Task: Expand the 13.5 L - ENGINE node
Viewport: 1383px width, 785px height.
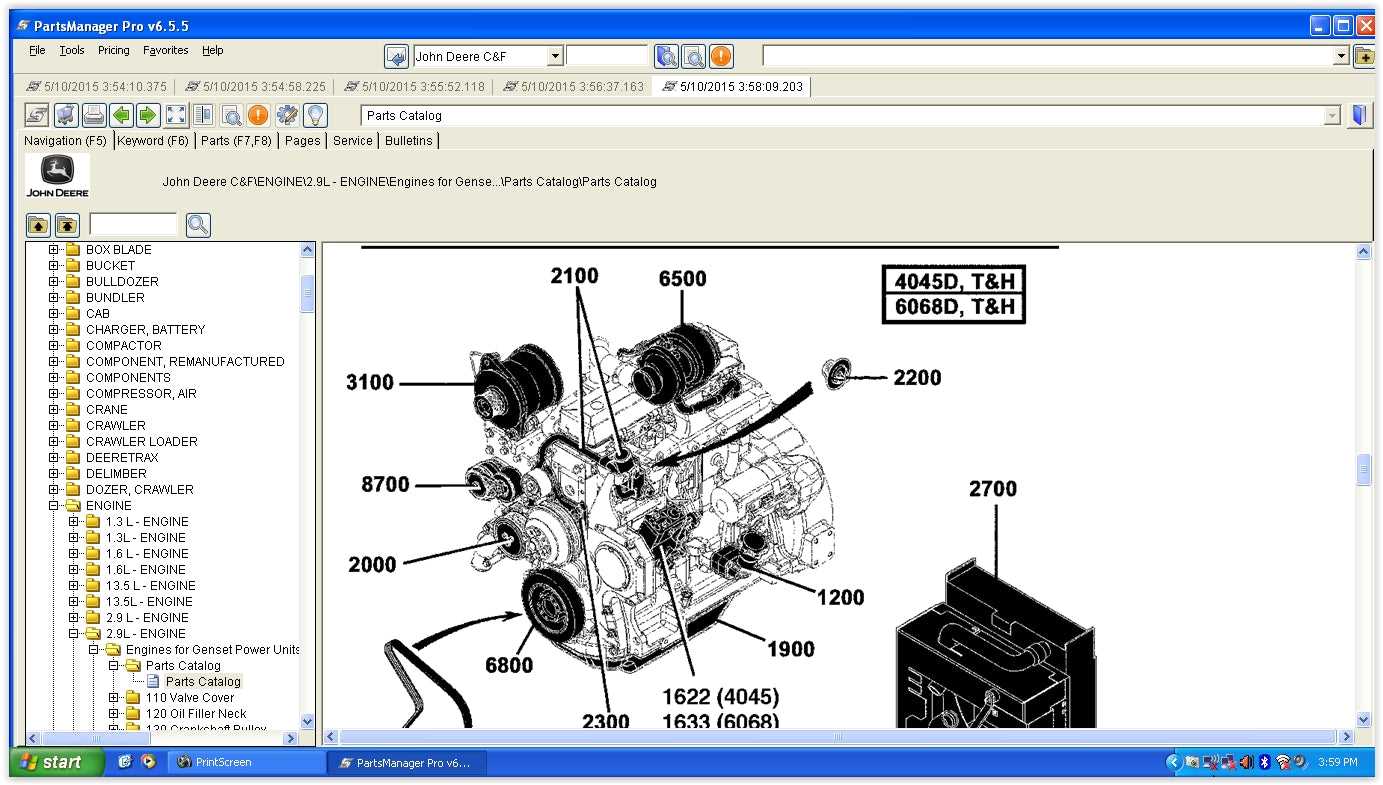Action: 74,586
